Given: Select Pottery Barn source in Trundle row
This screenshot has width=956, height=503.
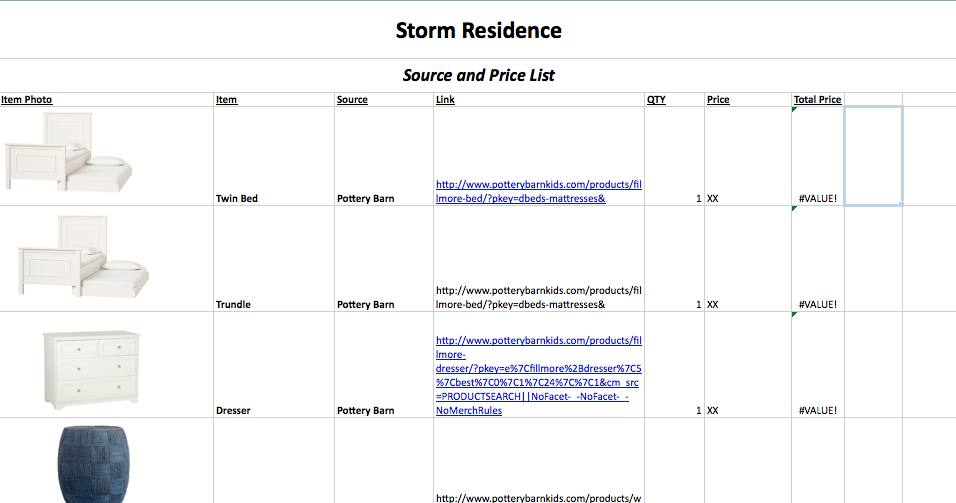Looking at the screenshot, I should (x=384, y=259).
